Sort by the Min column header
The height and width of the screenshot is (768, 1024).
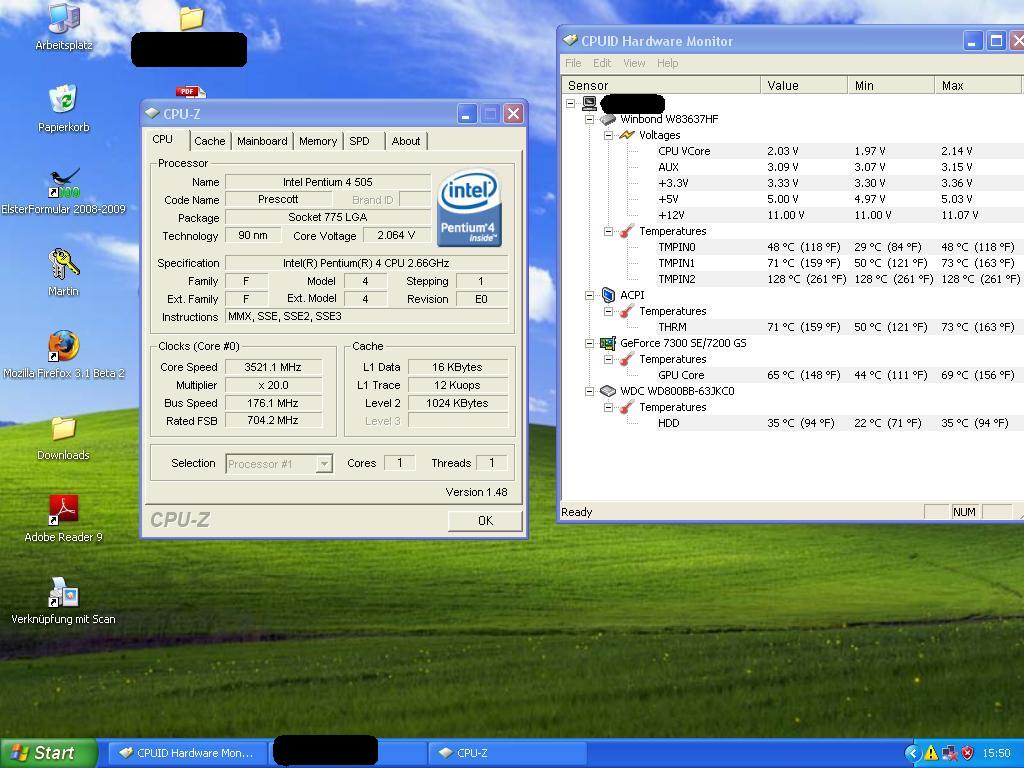point(891,86)
